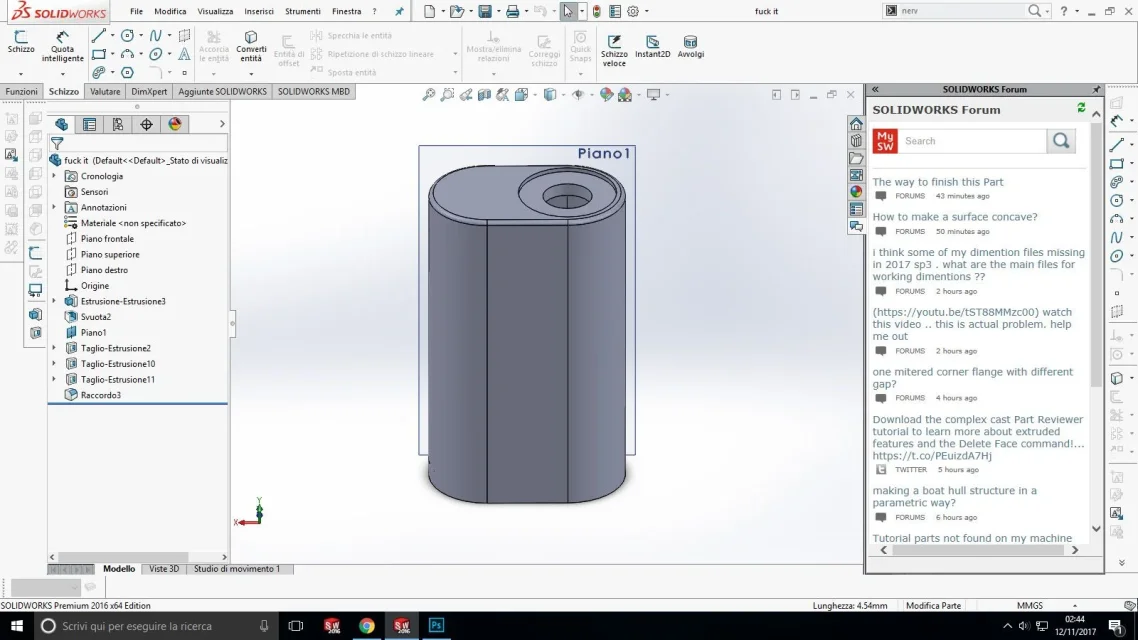Open 'The way to finish this Part' link

937,182
